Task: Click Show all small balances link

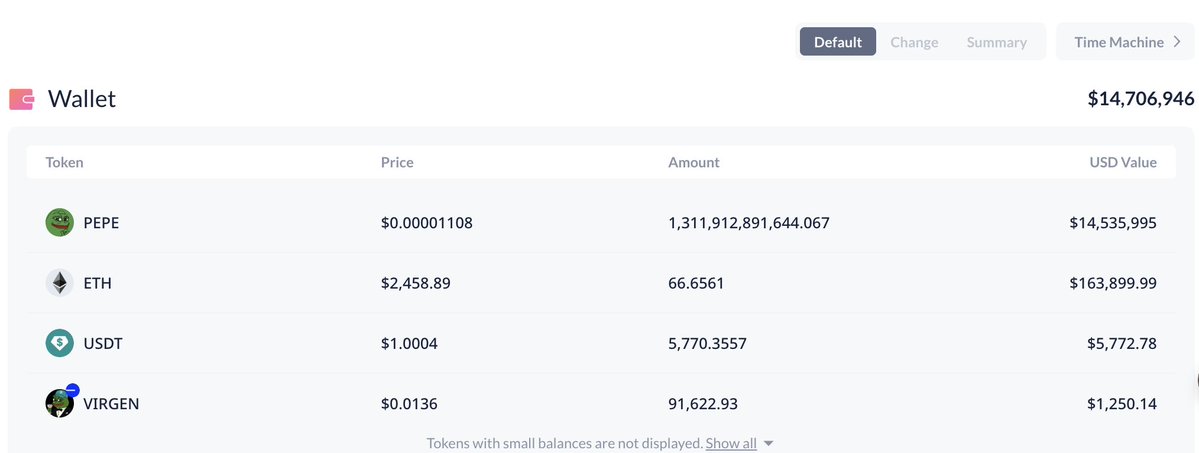Action: 731,443
